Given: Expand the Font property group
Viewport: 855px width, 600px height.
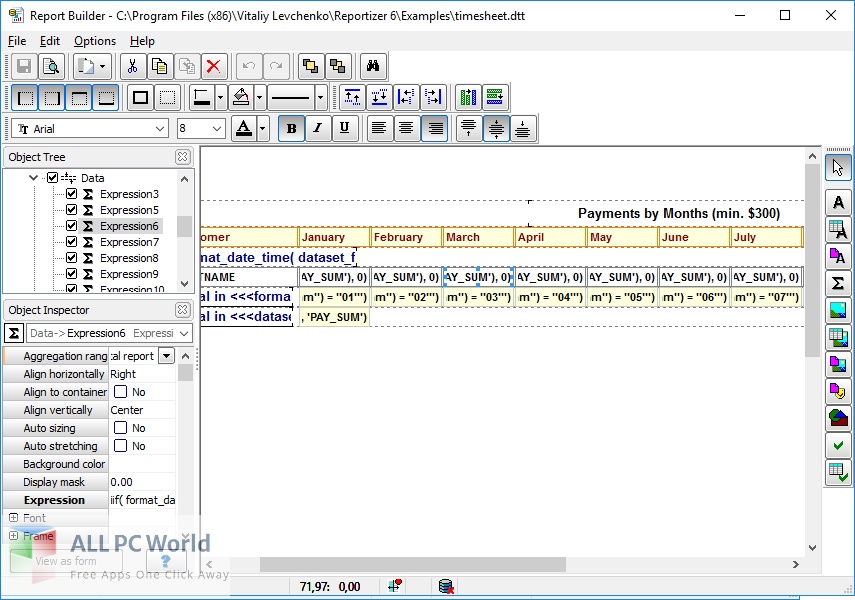Looking at the screenshot, I should pos(14,518).
